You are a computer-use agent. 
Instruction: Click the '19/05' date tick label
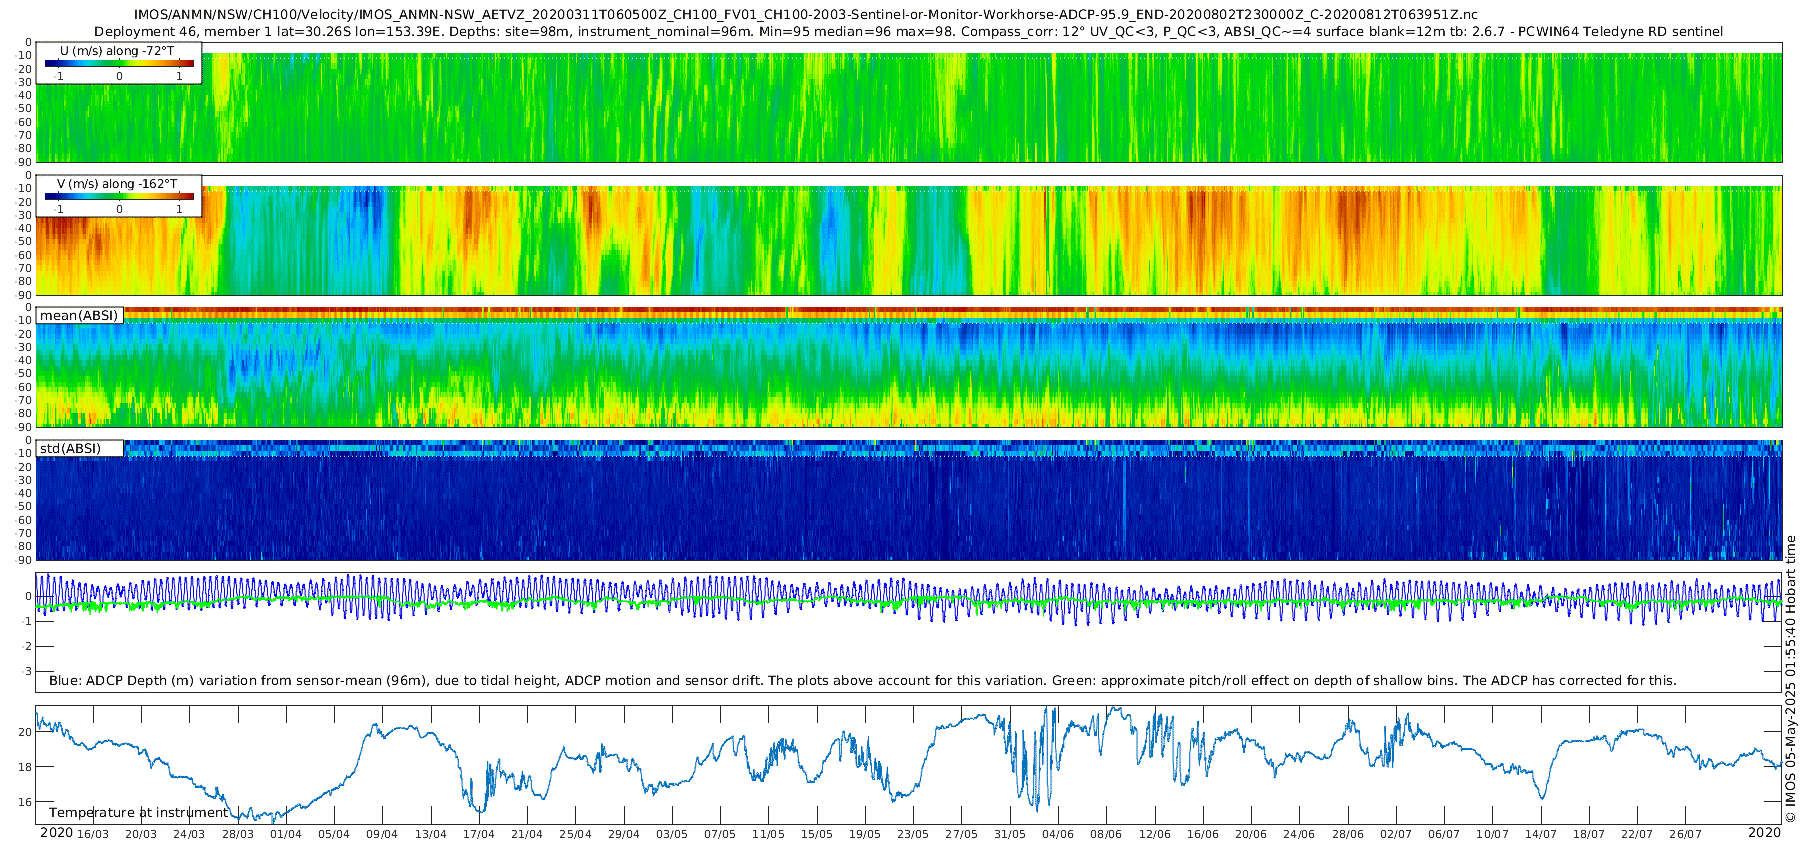(865, 834)
